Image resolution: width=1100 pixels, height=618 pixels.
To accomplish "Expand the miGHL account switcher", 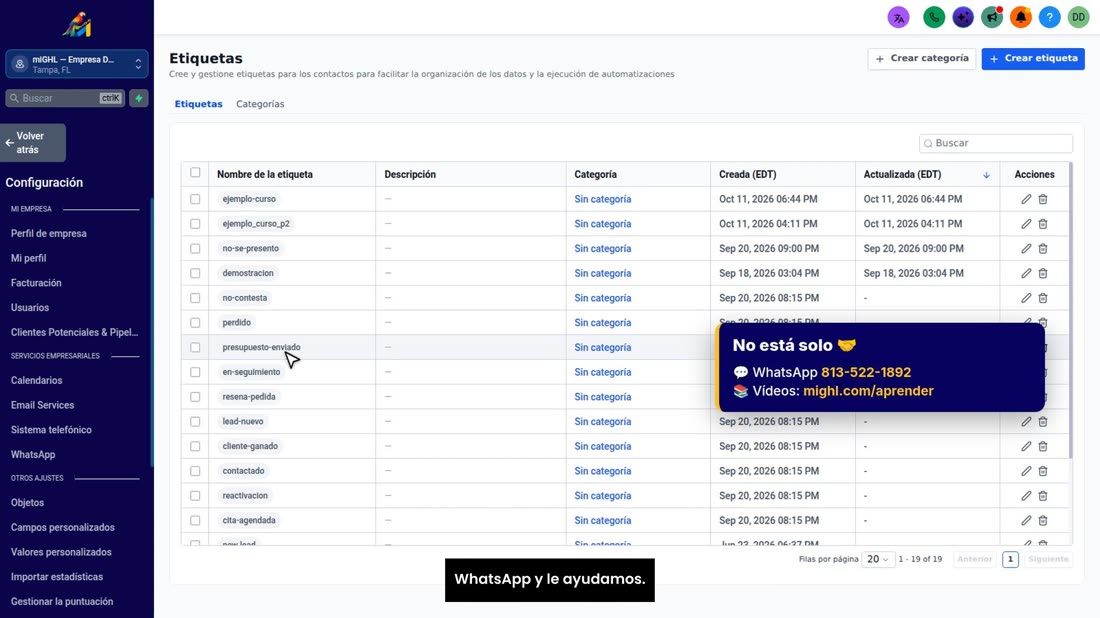I will 76,64.
